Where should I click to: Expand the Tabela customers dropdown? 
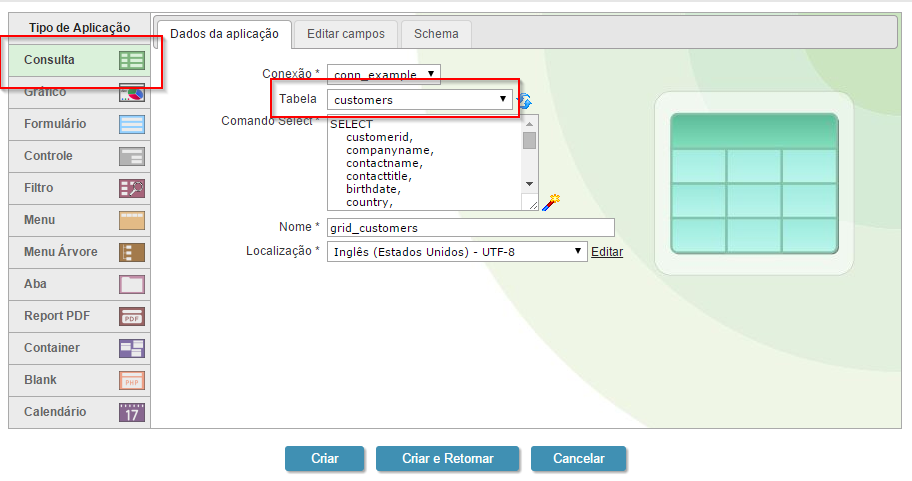click(x=420, y=100)
